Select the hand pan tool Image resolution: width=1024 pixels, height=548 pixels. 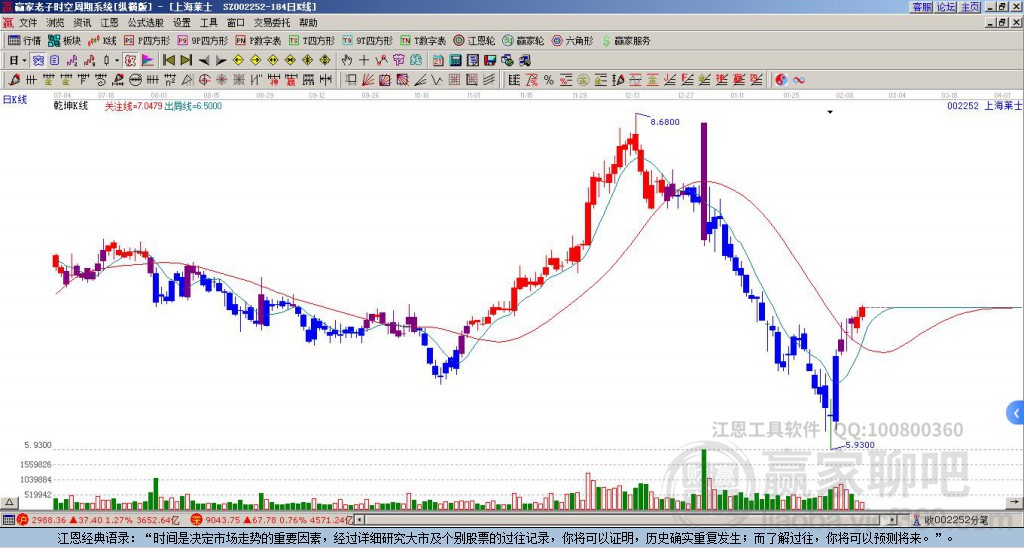[x=347, y=61]
